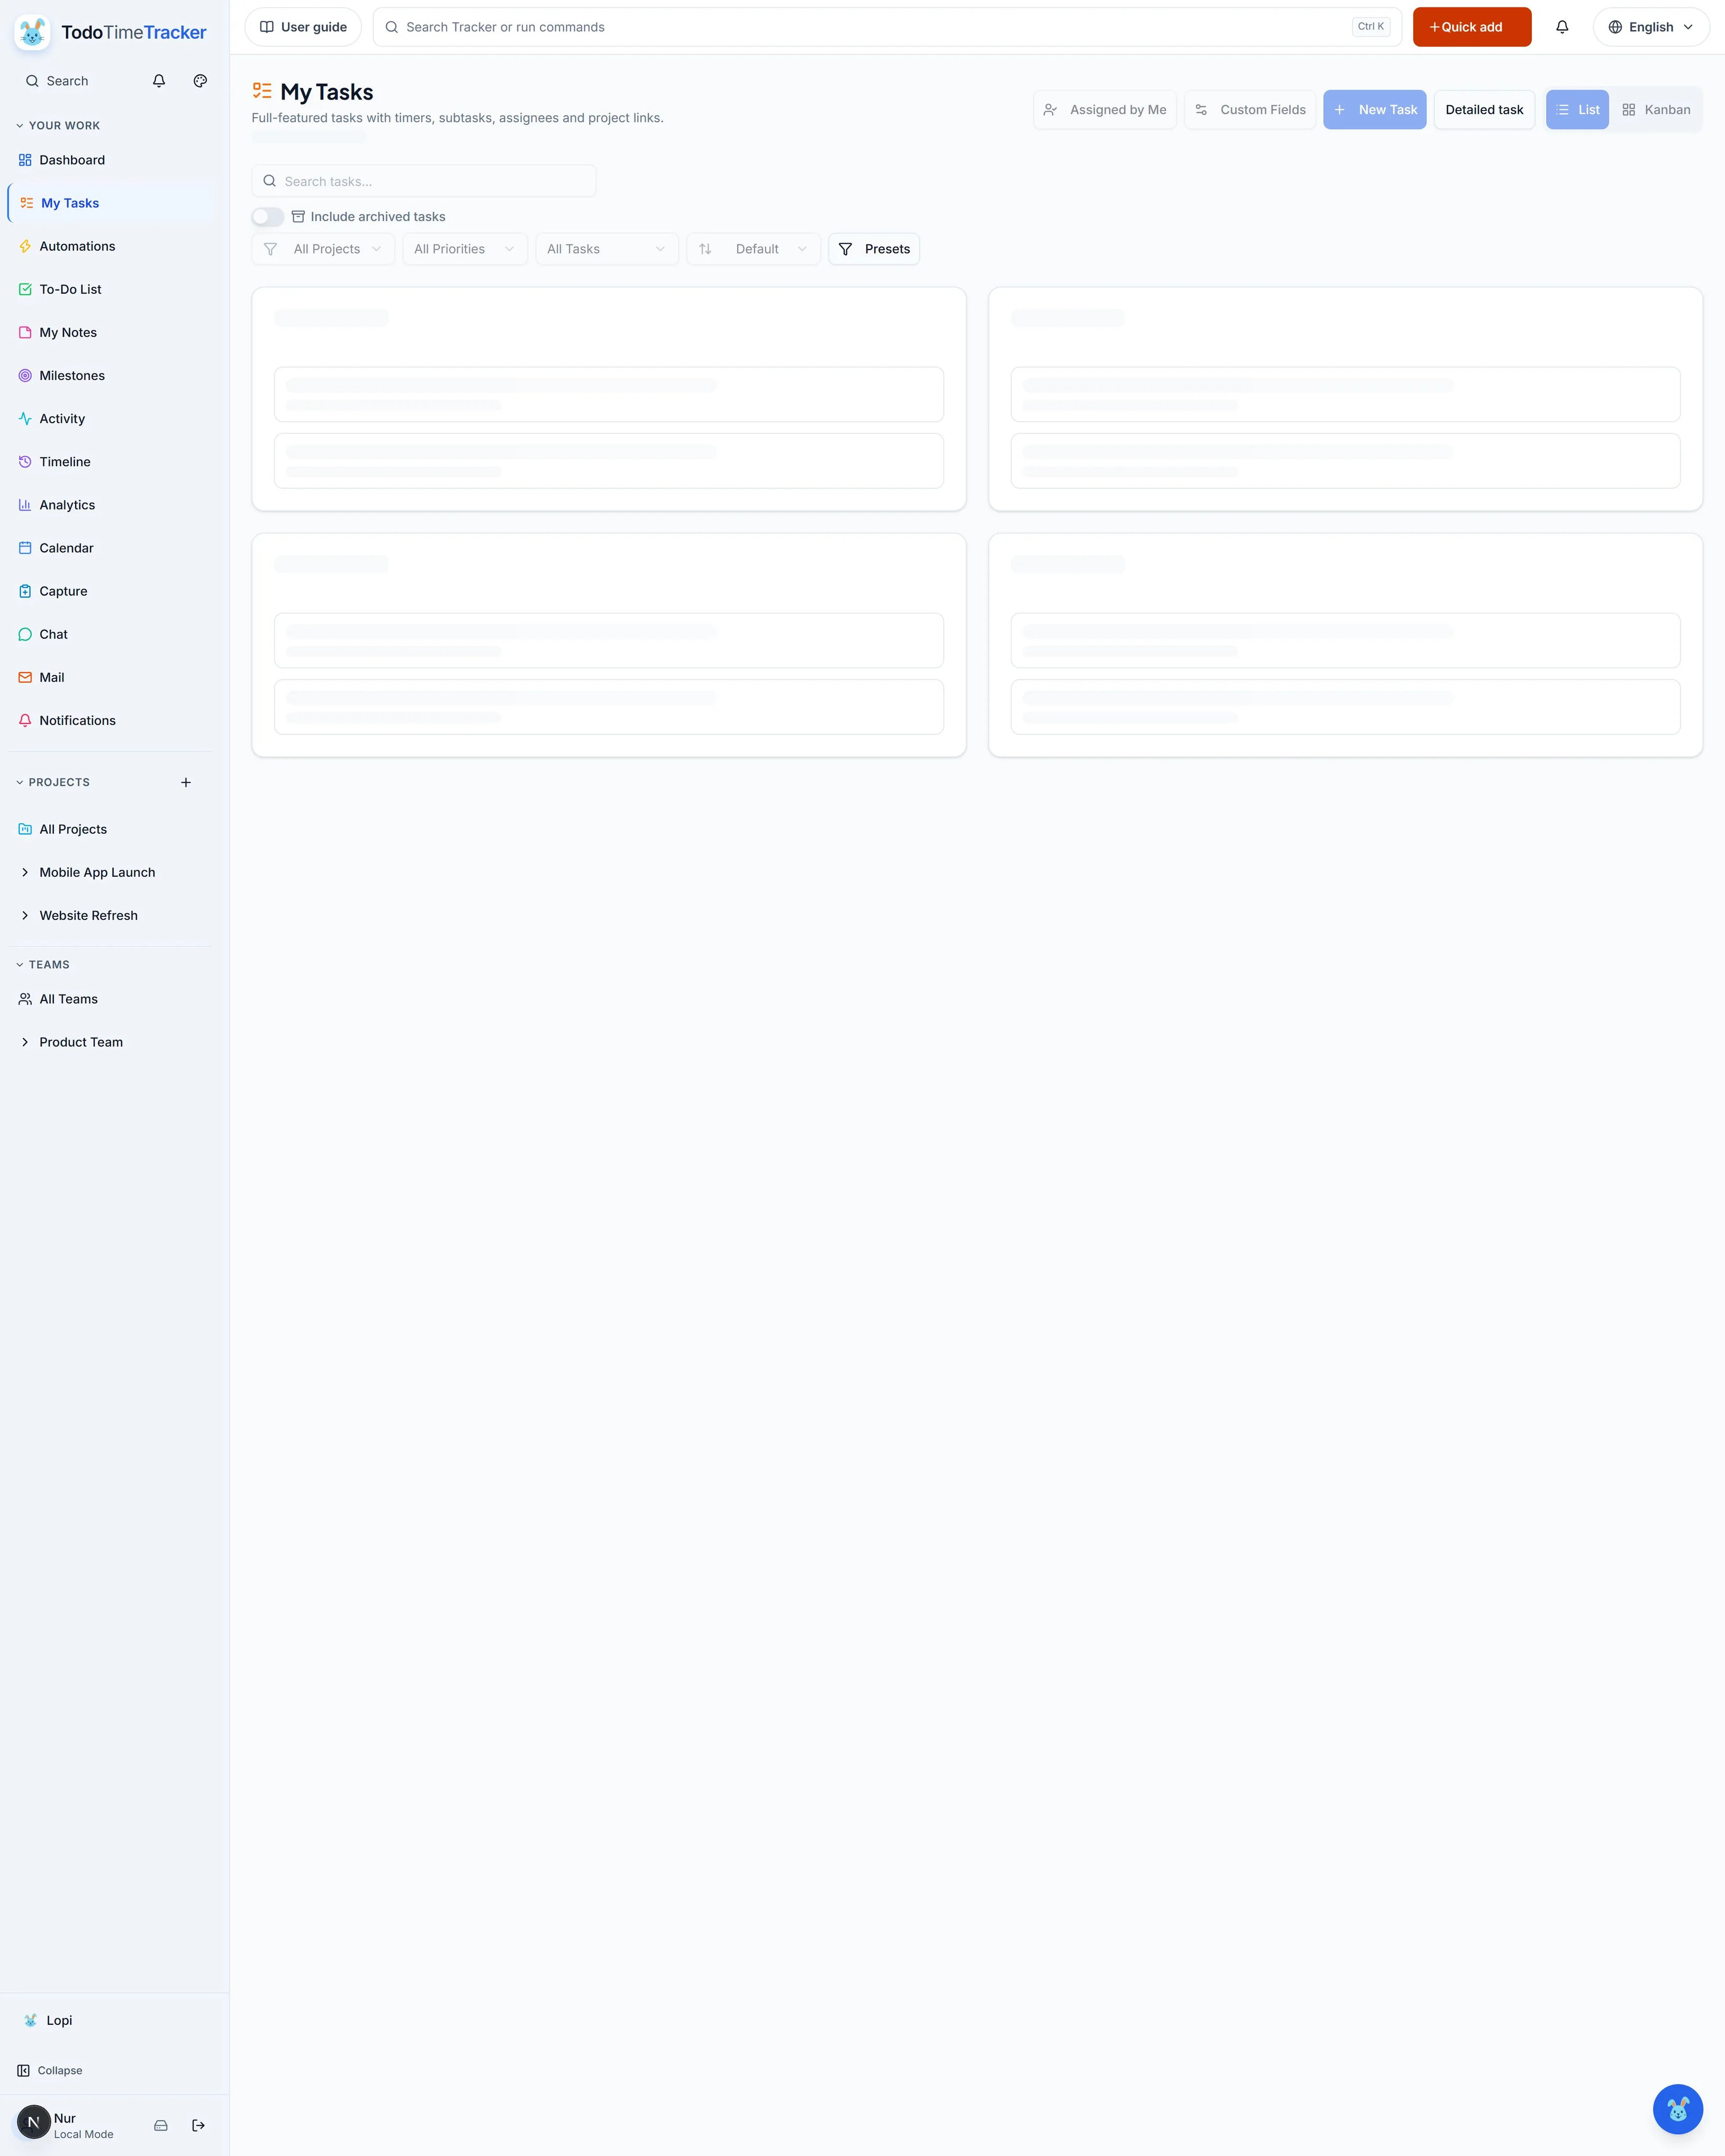Open the Detailed task button
1725x2156 pixels.
[x=1484, y=110]
